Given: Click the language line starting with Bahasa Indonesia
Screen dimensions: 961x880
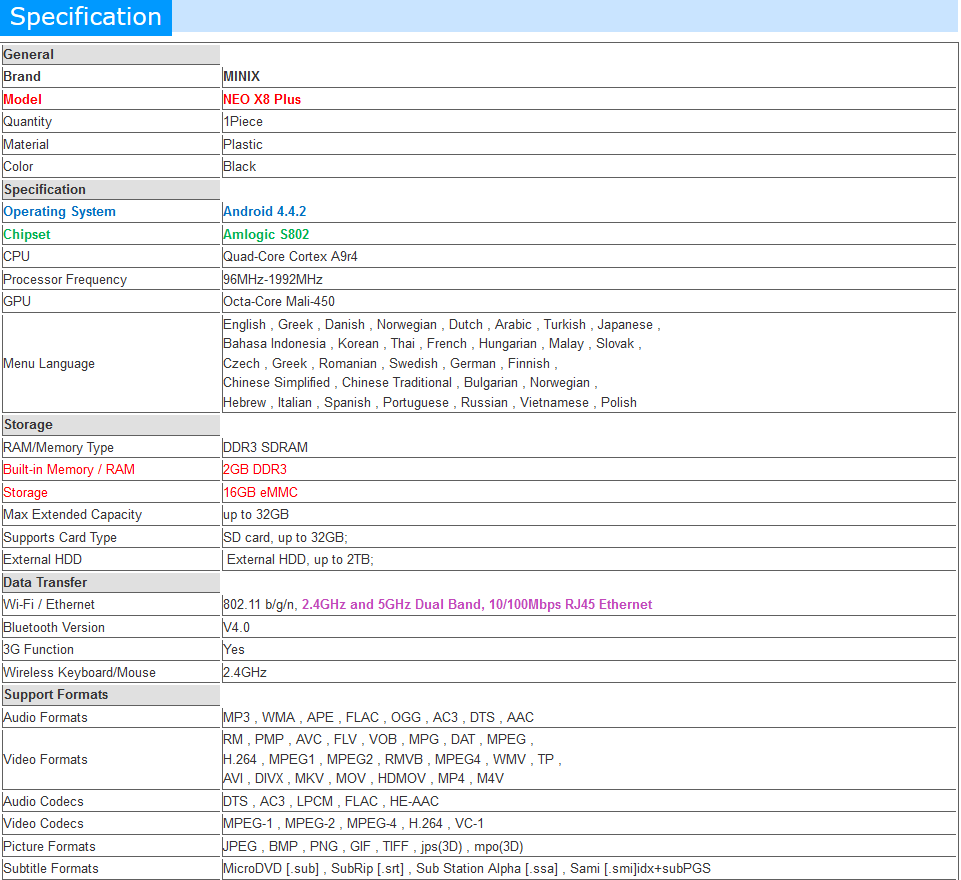Looking at the screenshot, I should click(x=432, y=344).
